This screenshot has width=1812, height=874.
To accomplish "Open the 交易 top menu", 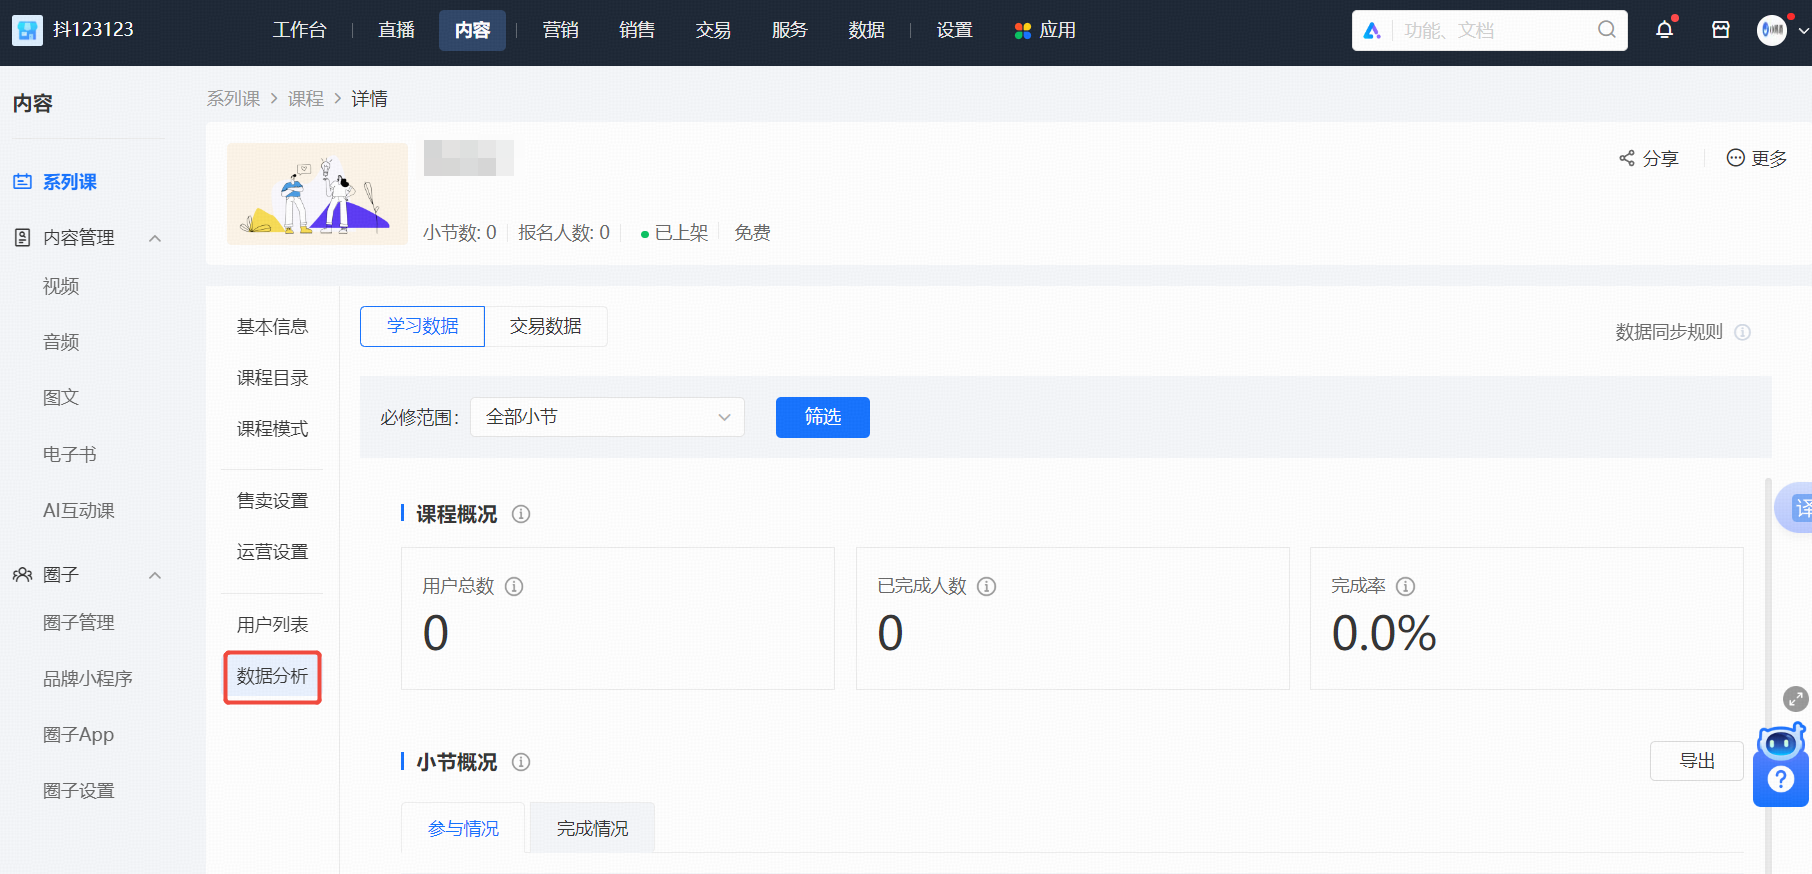I will click(x=713, y=30).
